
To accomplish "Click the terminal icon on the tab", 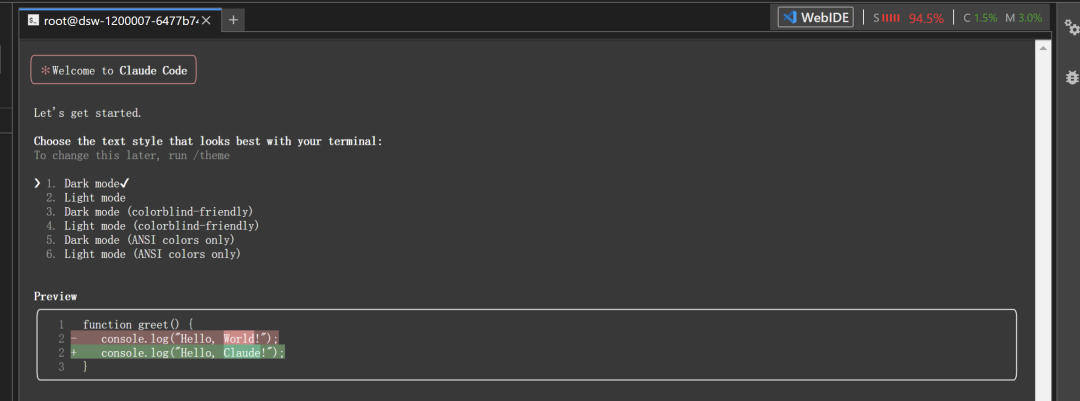I will [x=34, y=20].
